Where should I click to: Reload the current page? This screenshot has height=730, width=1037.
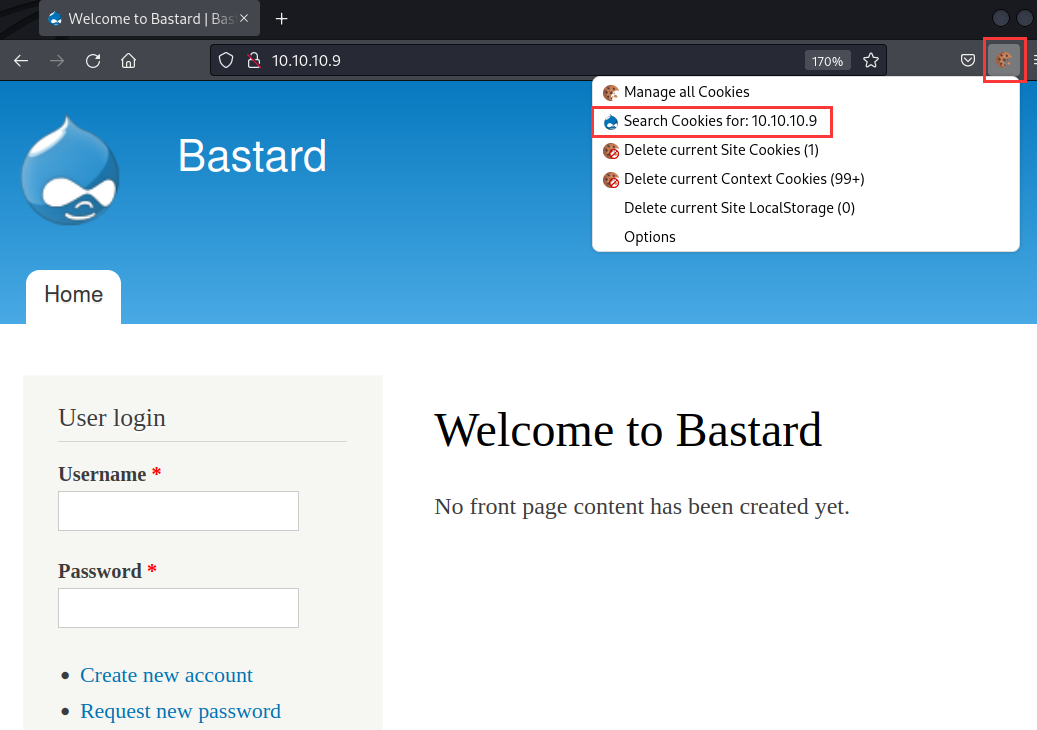click(x=93, y=60)
